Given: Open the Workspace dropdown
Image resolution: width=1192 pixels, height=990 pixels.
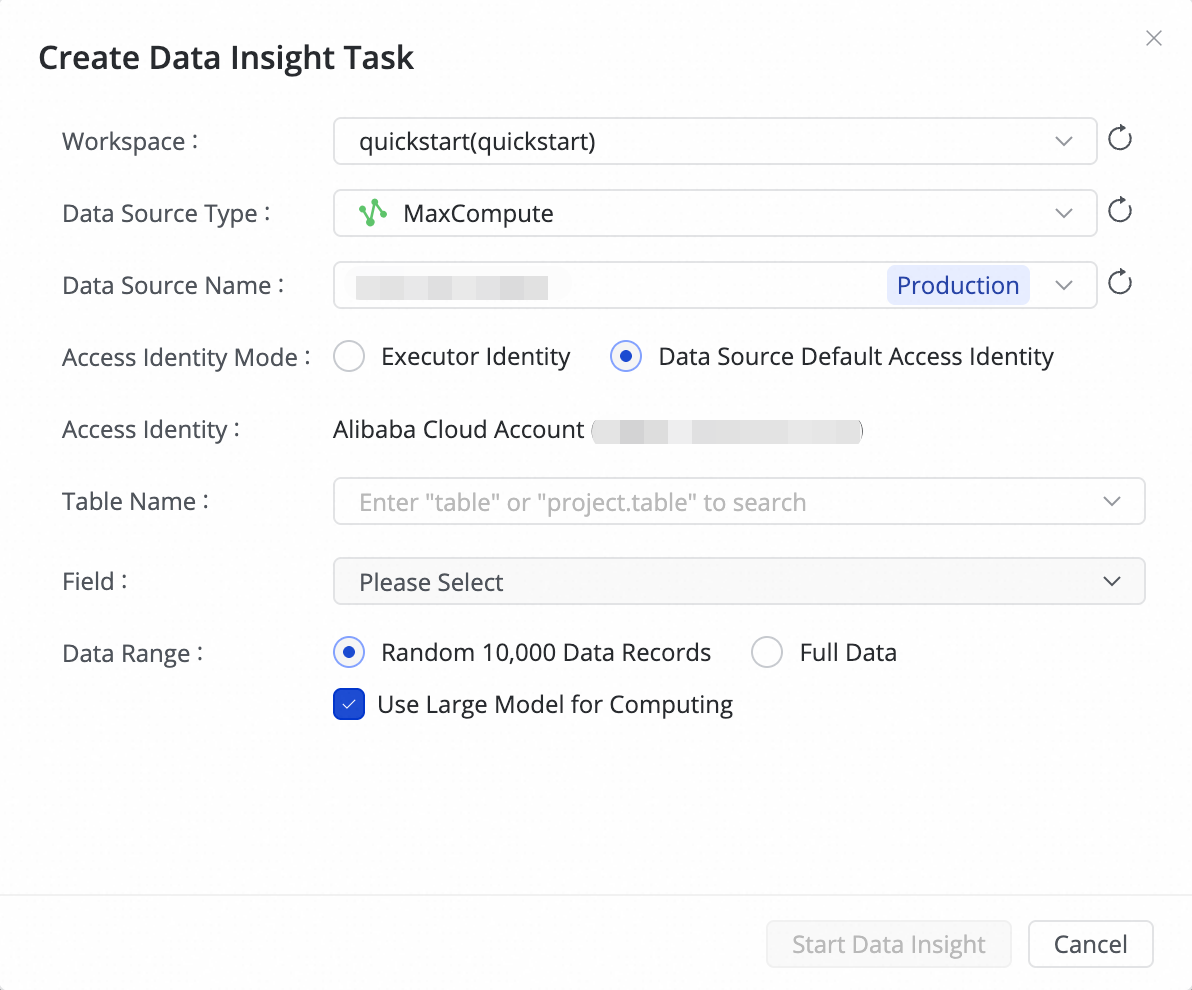Looking at the screenshot, I should pos(1063,141).
